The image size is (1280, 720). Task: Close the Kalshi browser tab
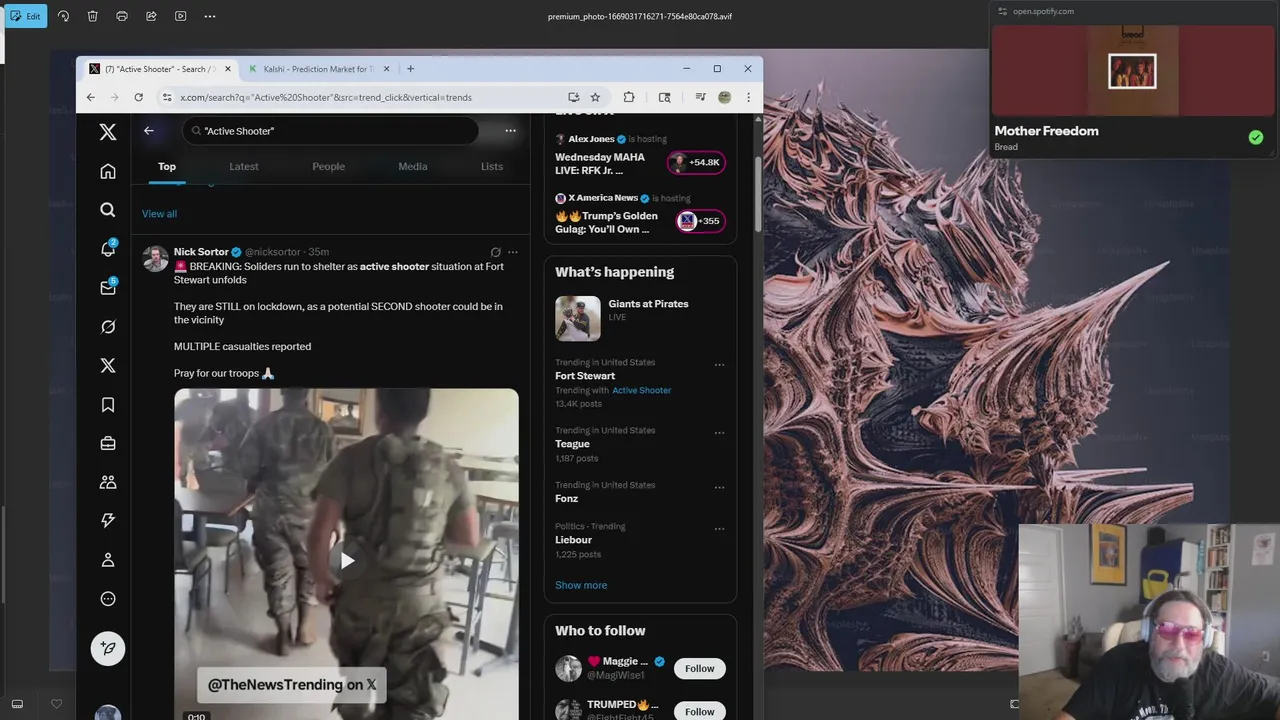[x=386, y=69]
